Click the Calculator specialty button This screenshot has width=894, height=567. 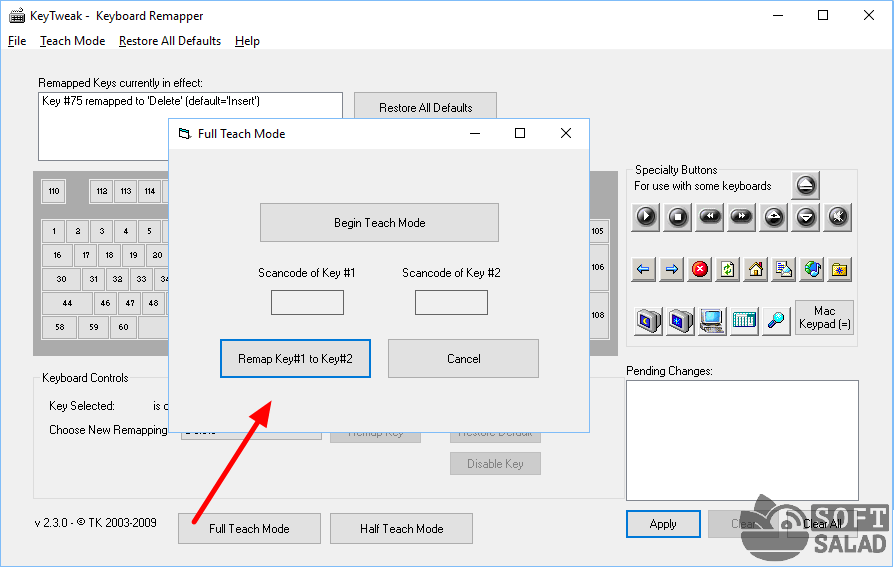tap(744, 321)
